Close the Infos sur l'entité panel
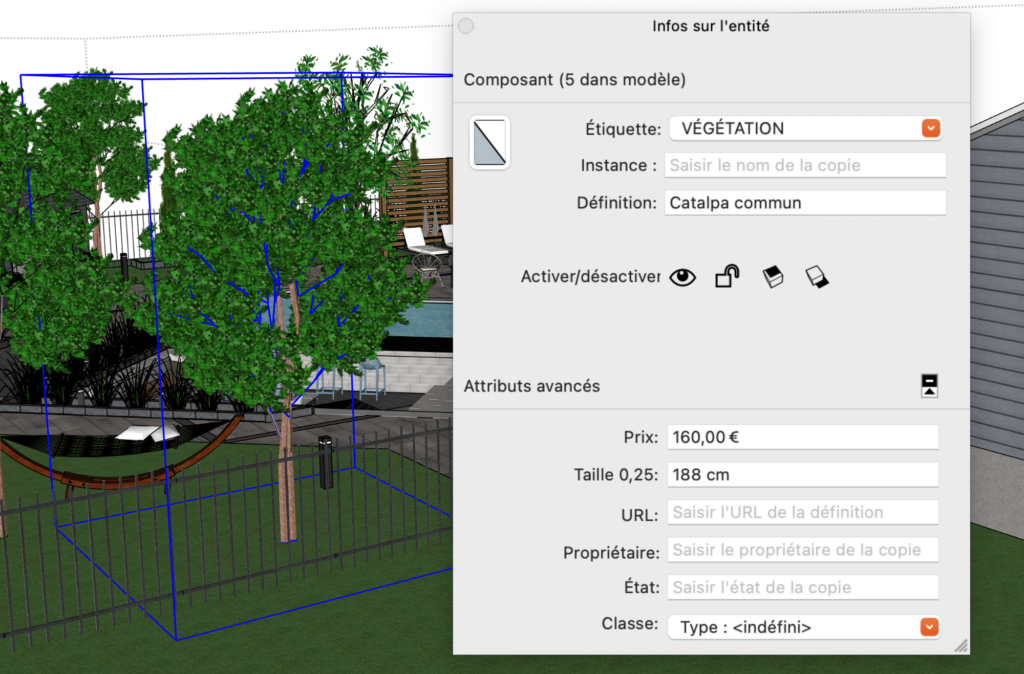This screenshot has height=674, width=1024. pyautogui.click(x=466, y=26)
